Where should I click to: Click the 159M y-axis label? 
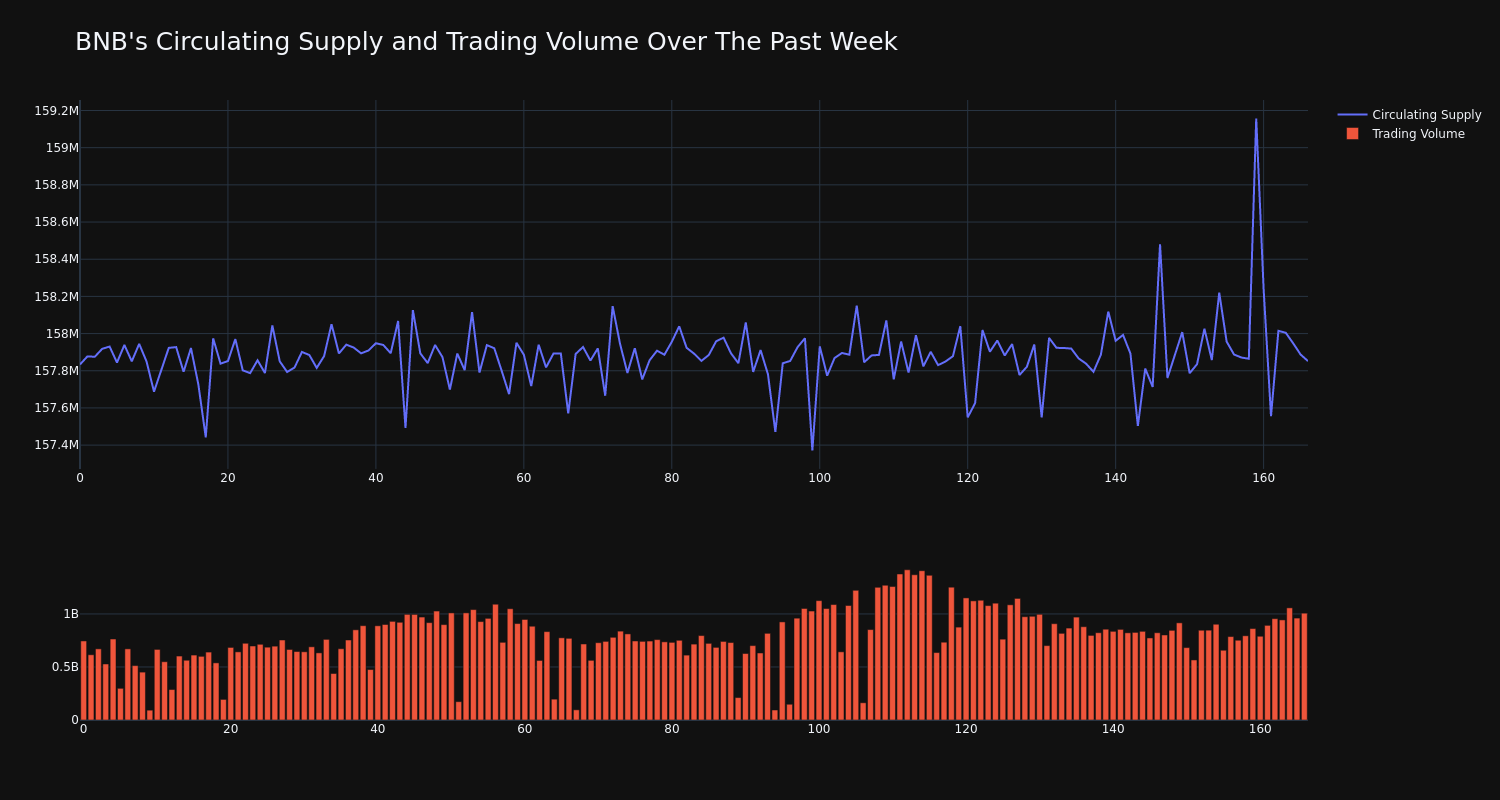pos(62,148)
